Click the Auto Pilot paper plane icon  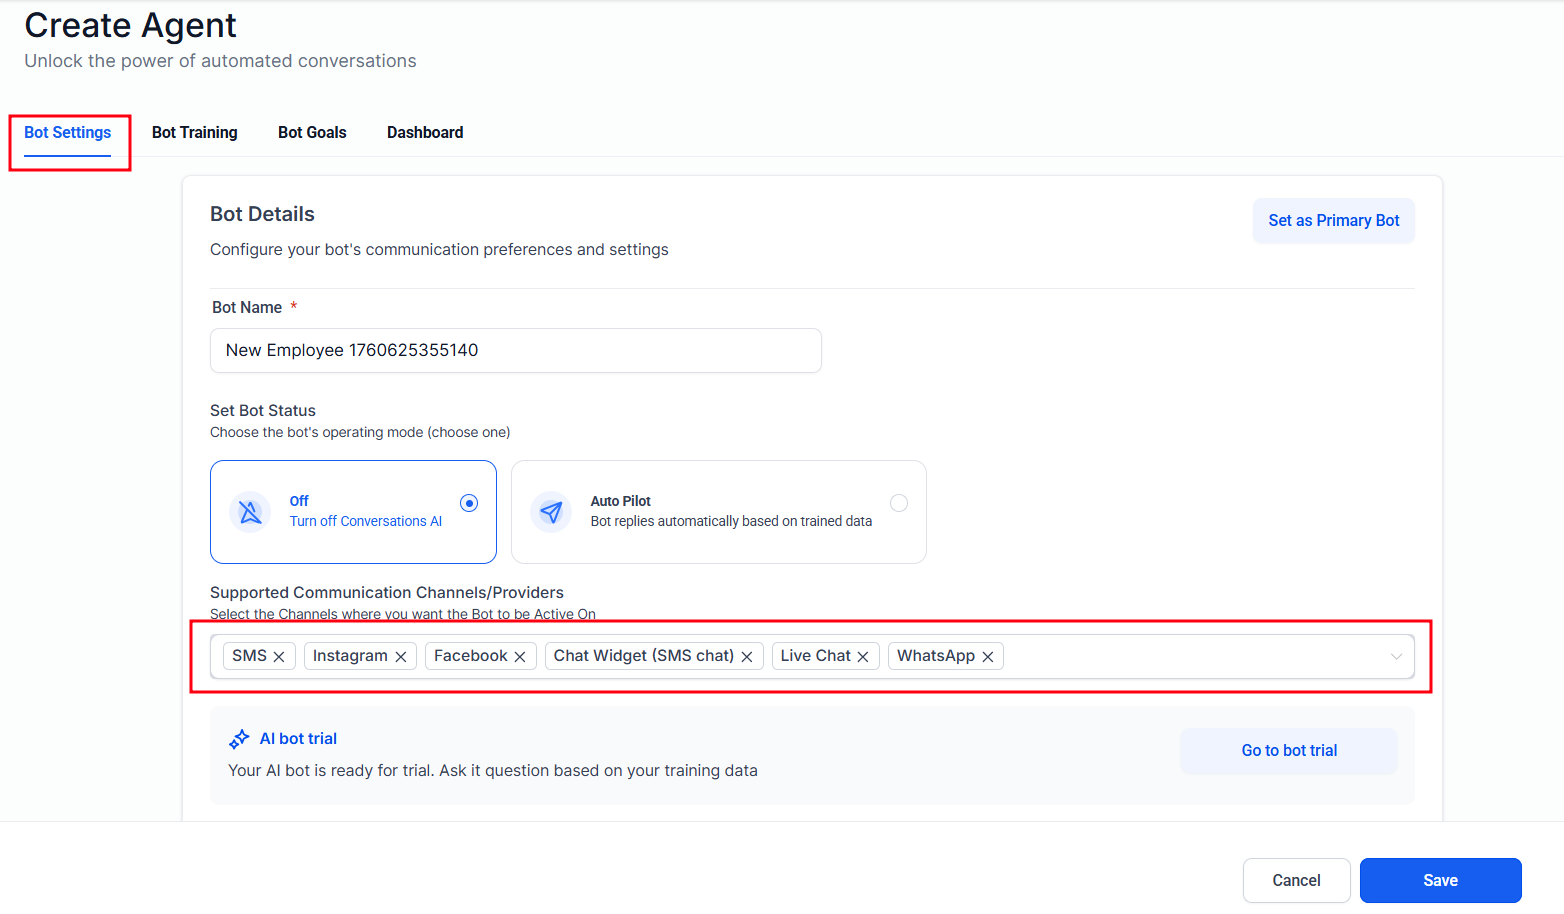[551, 512]
